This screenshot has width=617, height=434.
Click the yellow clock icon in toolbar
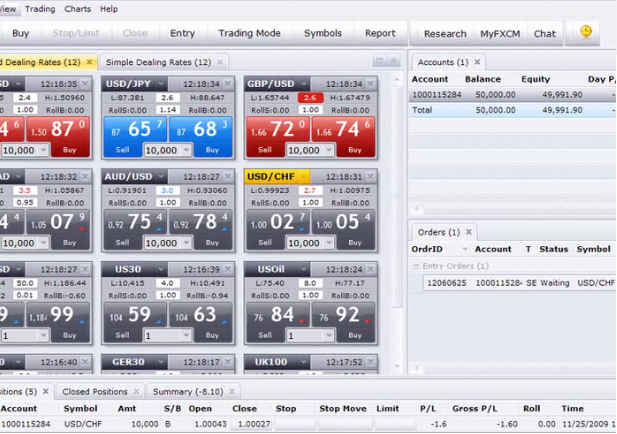(586, 31)
